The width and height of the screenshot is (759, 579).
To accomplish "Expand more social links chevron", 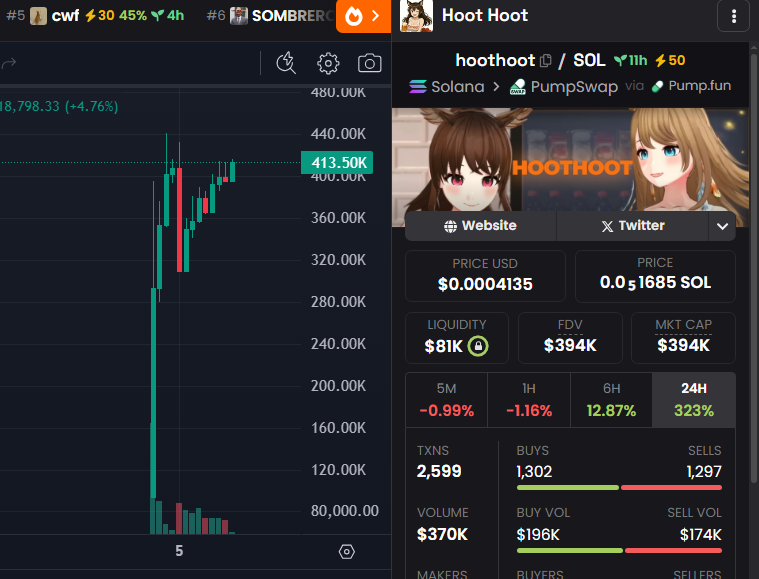I will 722,227.
